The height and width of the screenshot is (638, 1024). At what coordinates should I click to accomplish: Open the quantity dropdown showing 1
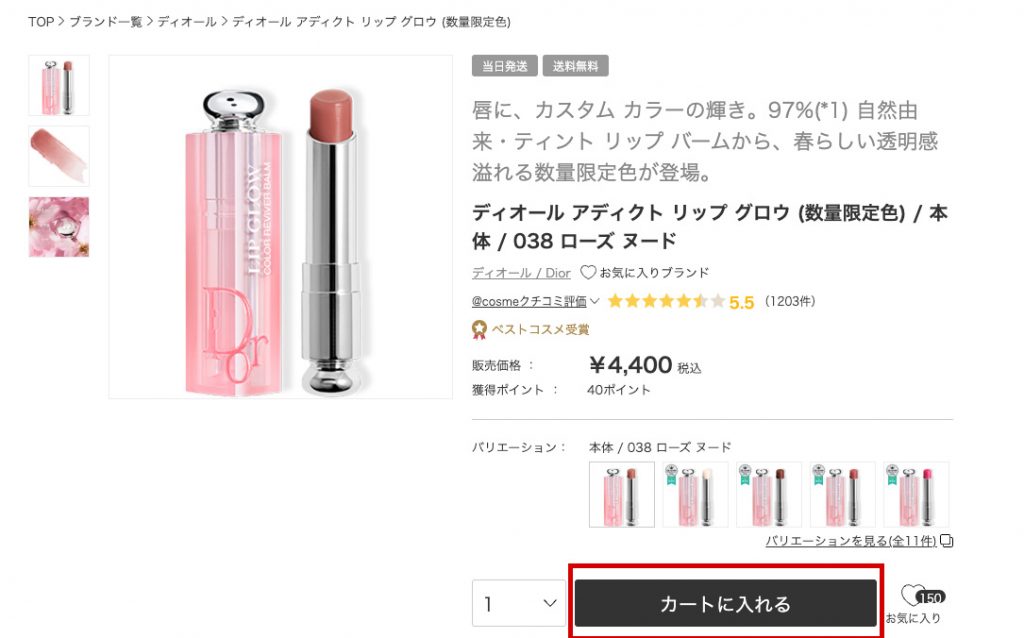pyautogui.click(x=518, y=604)
